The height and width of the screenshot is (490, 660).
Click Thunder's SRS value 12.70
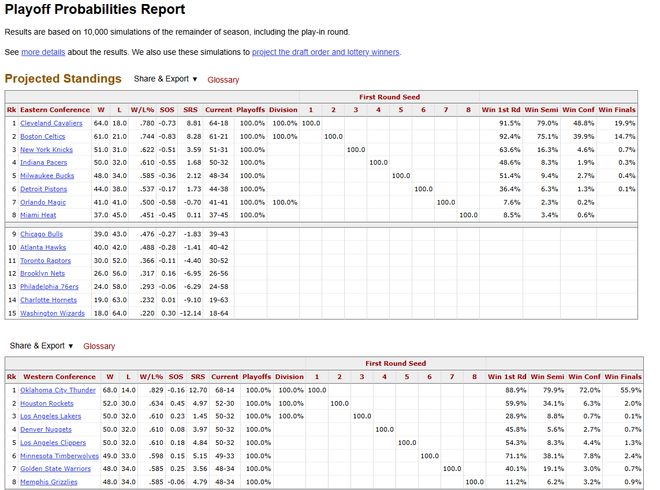[x=198, y=390]
